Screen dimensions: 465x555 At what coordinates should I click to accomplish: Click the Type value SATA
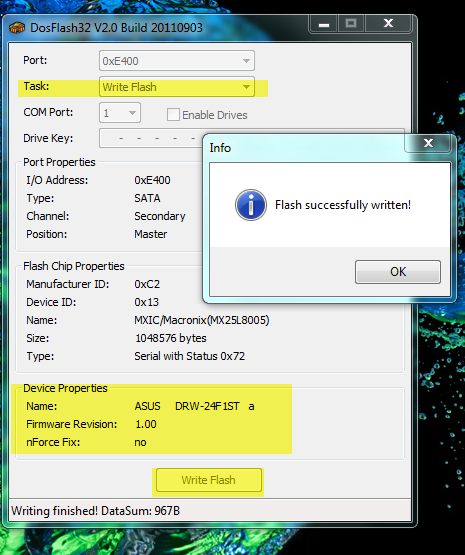[147, 198]
